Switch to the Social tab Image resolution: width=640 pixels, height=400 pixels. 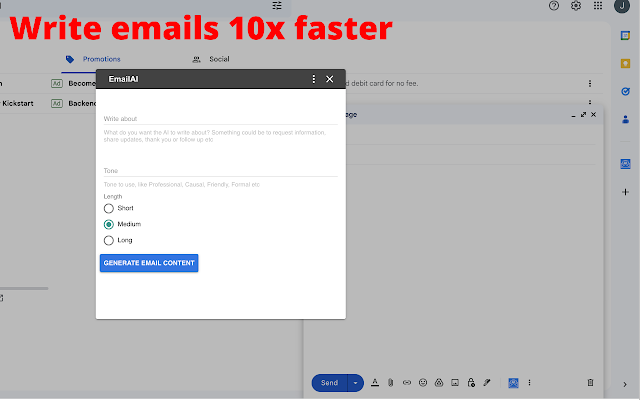click(x=211, y=59)
